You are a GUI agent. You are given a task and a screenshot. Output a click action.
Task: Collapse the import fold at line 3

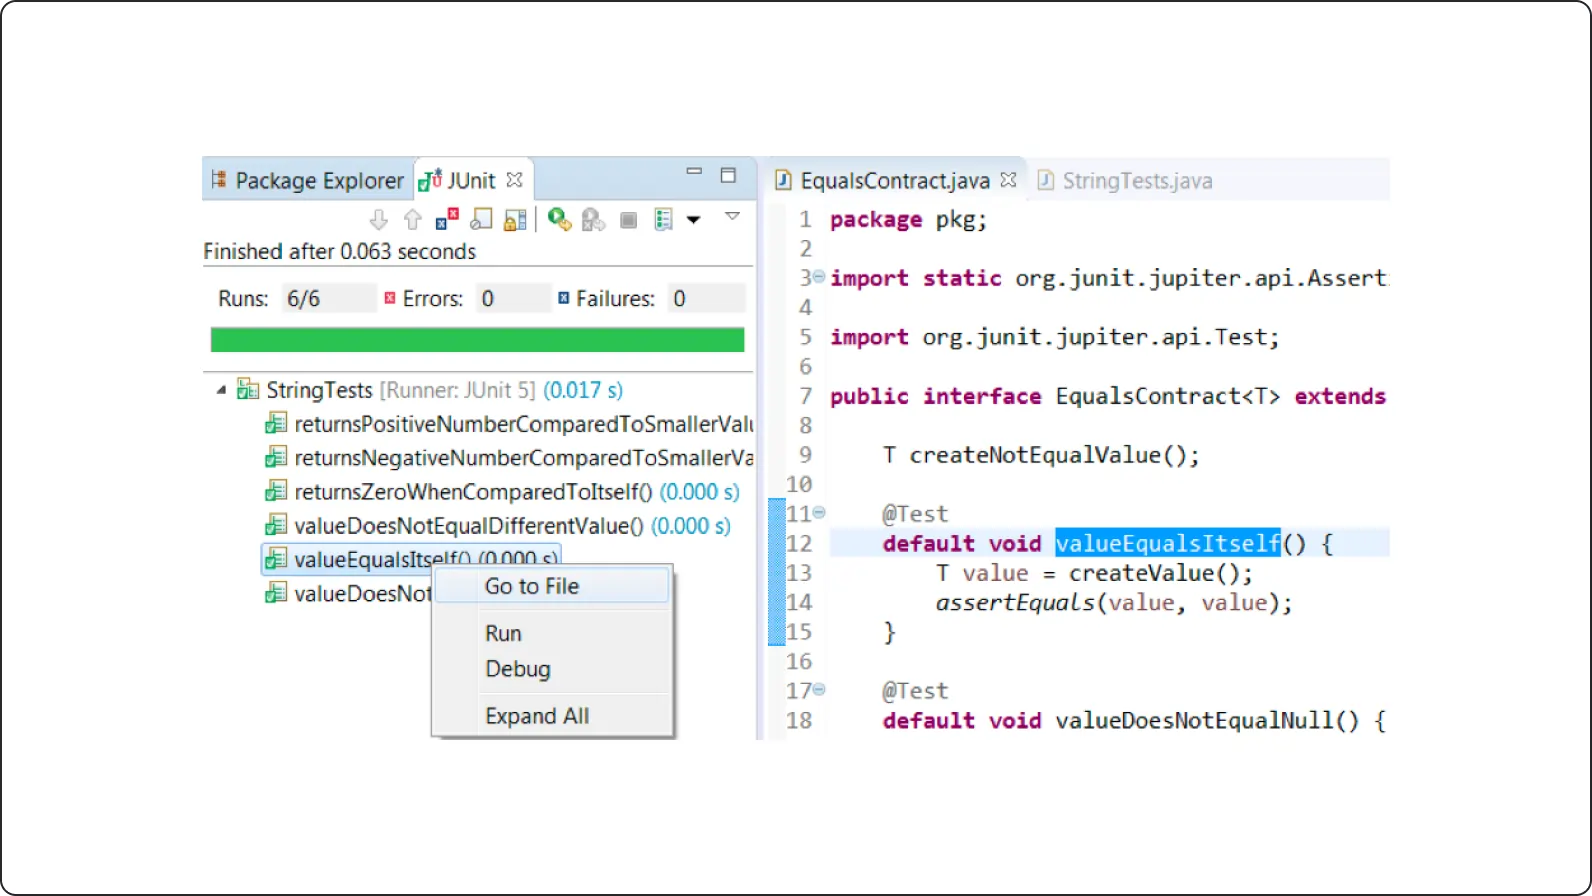(819, 277)
